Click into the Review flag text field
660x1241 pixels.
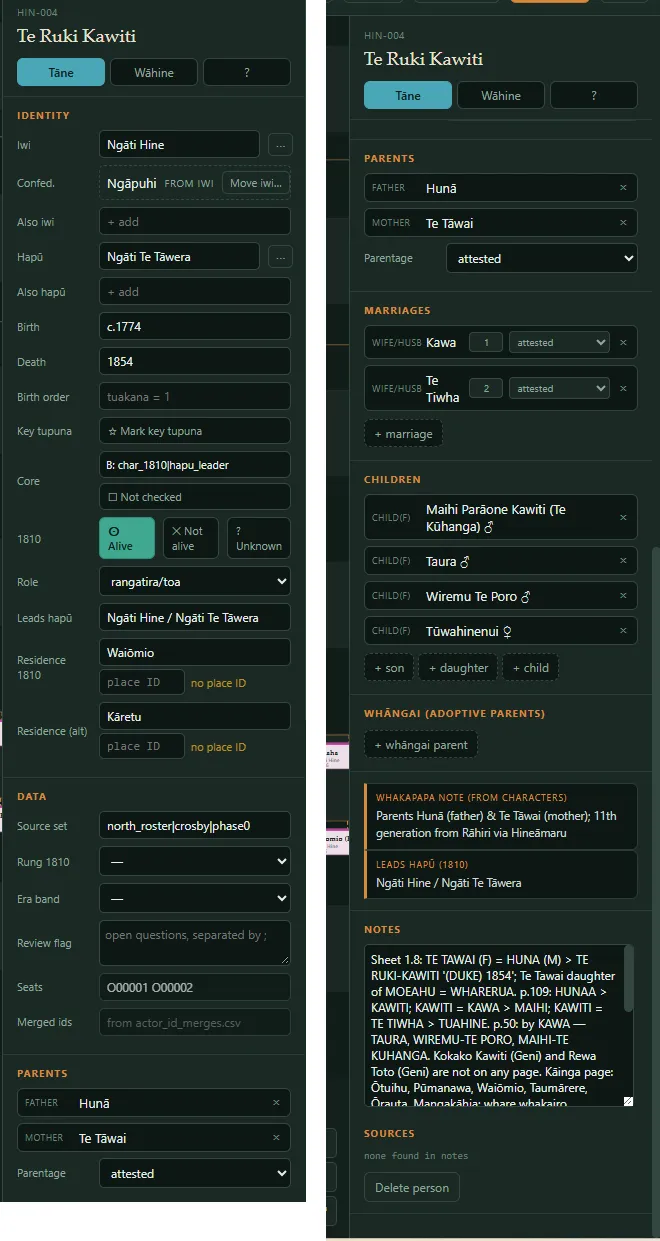pos(195,943)
